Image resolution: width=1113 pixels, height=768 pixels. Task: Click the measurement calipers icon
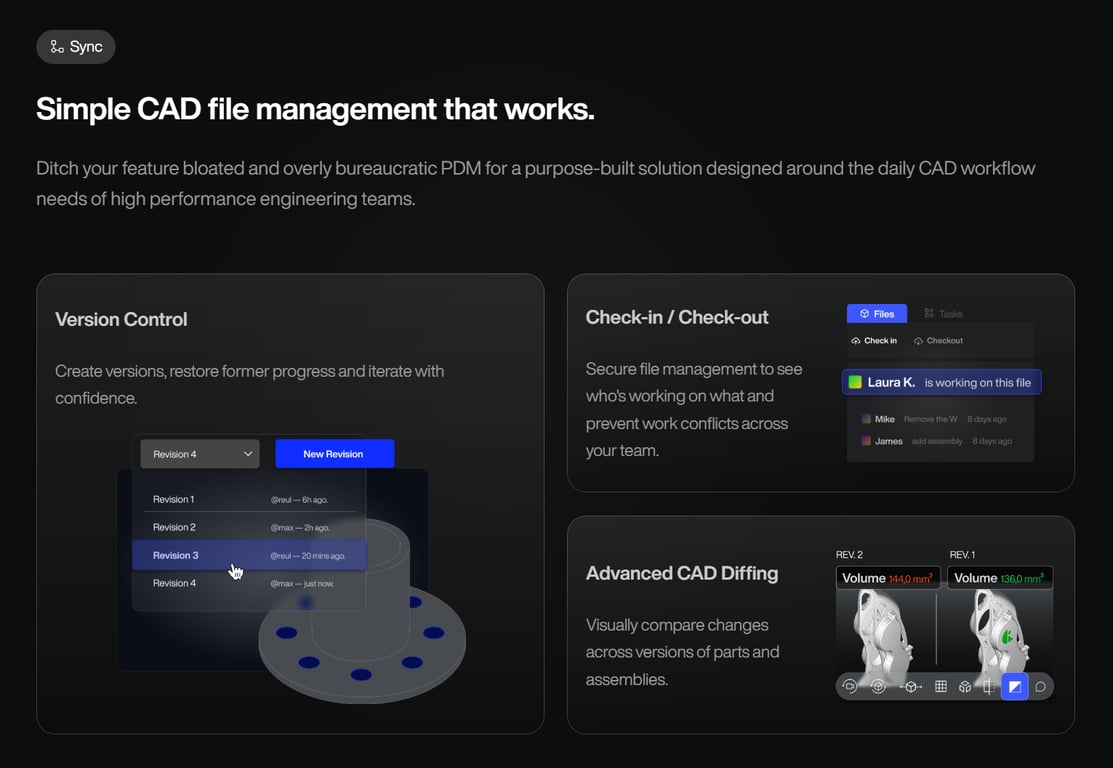coord(988,686)
